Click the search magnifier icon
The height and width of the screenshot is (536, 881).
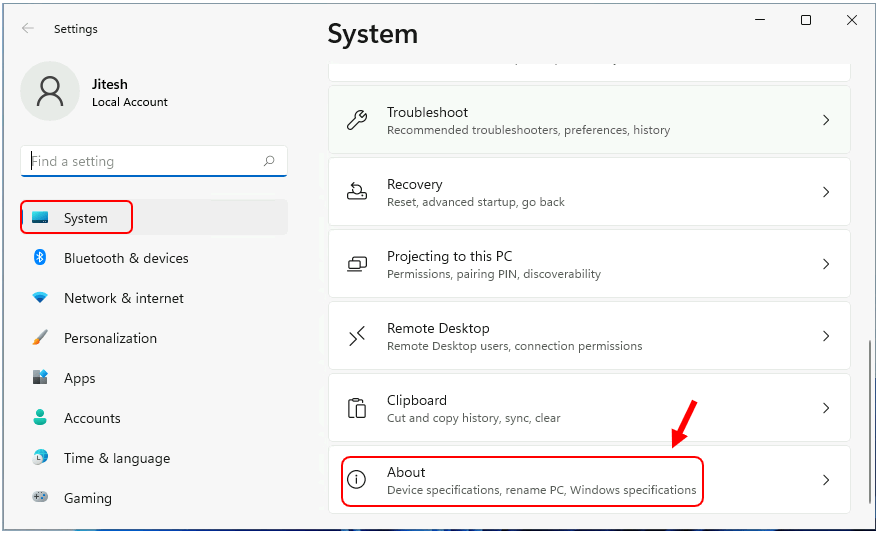point(269,161)
